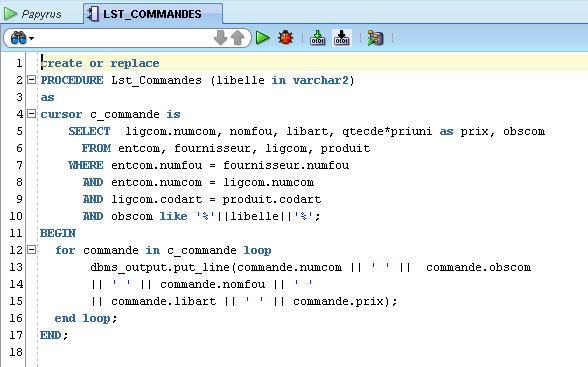
Task: Select the LST_COMMANDES tab
Action: coord(153,14)
